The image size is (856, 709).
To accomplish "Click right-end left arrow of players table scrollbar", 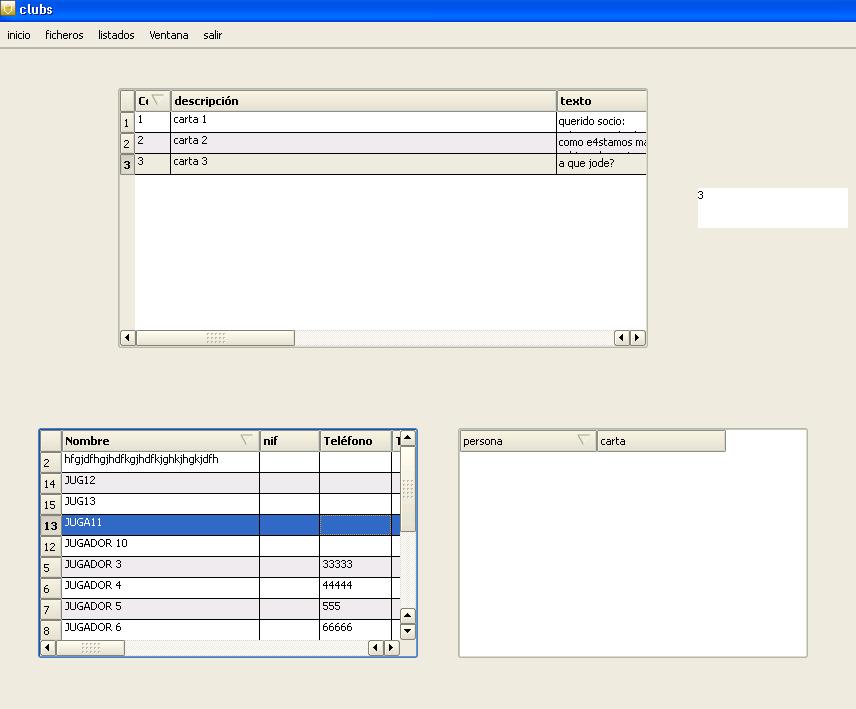I will click(x=375, y=648).
